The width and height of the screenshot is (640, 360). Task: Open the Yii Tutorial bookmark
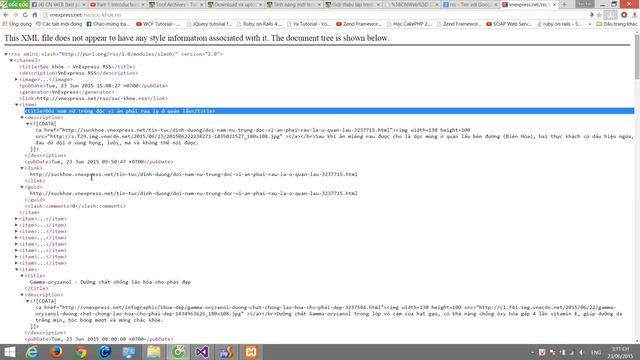click(x=309, y=24)
